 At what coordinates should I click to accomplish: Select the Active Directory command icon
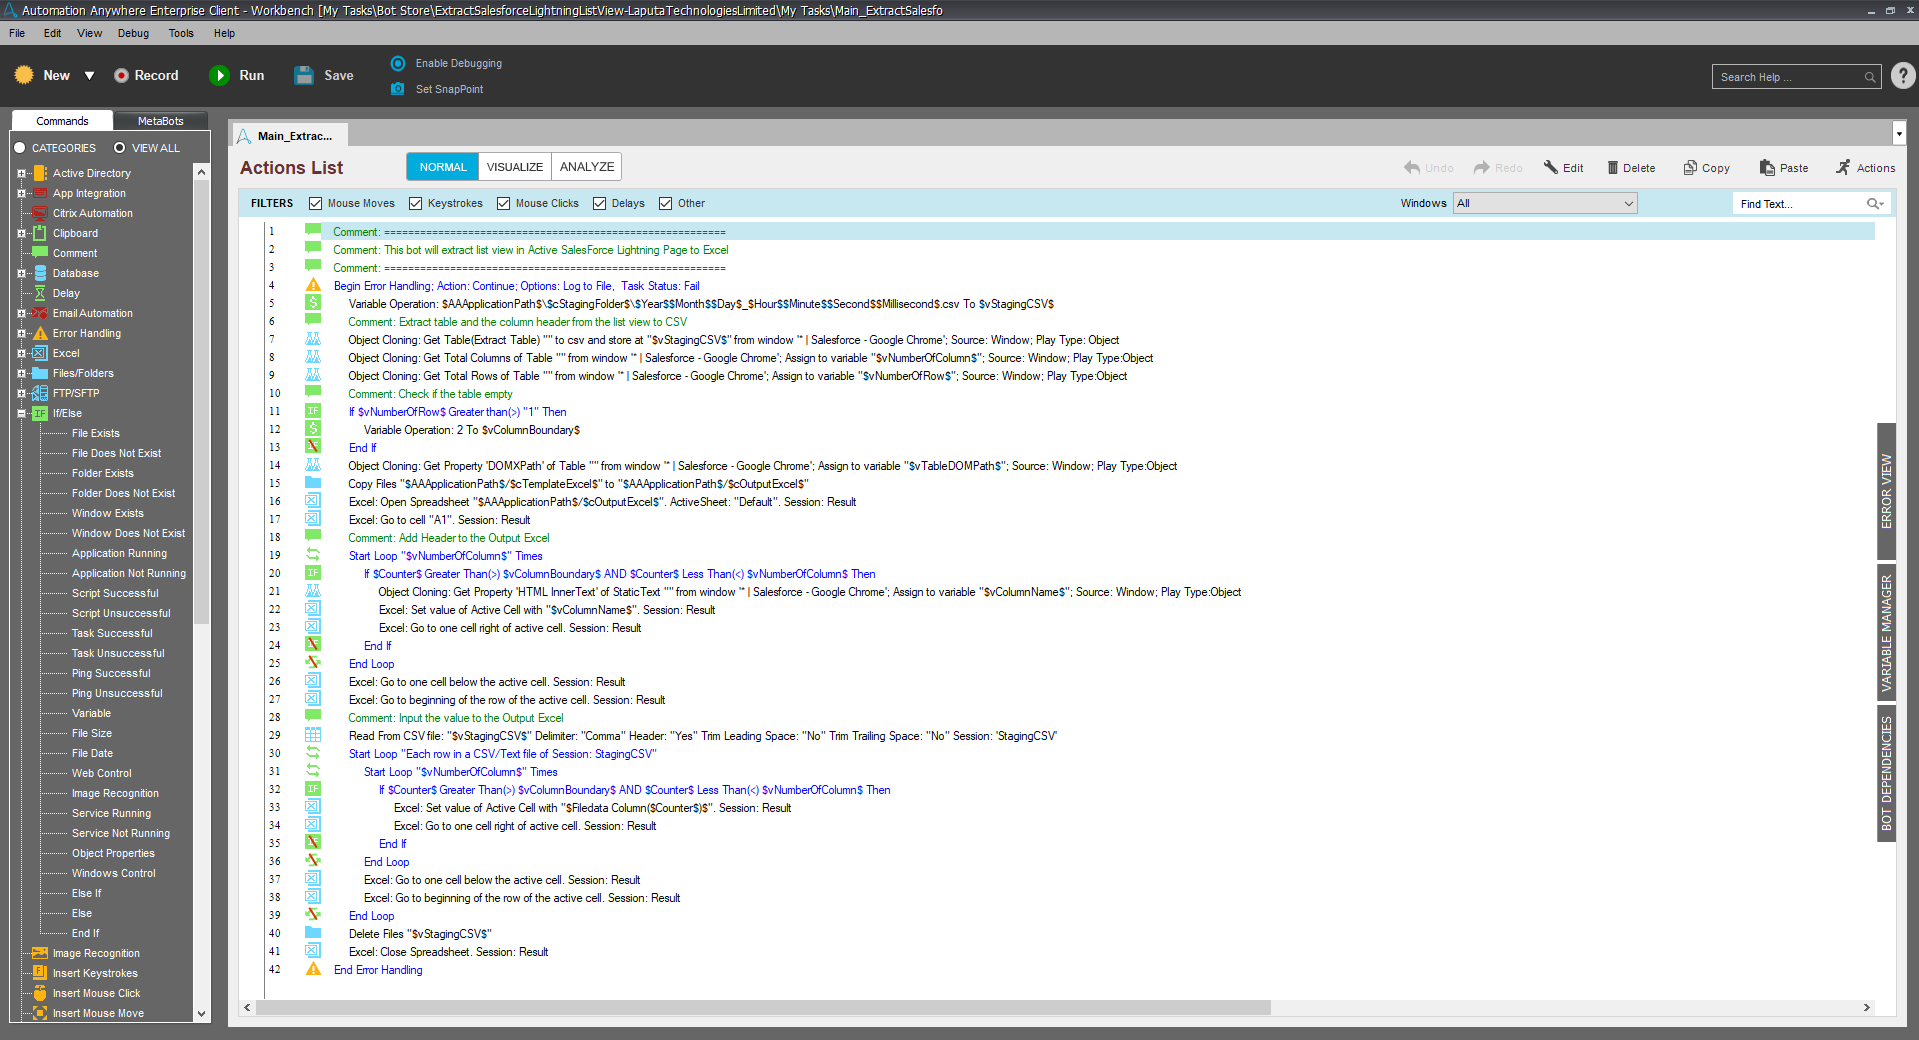(40, 173)
